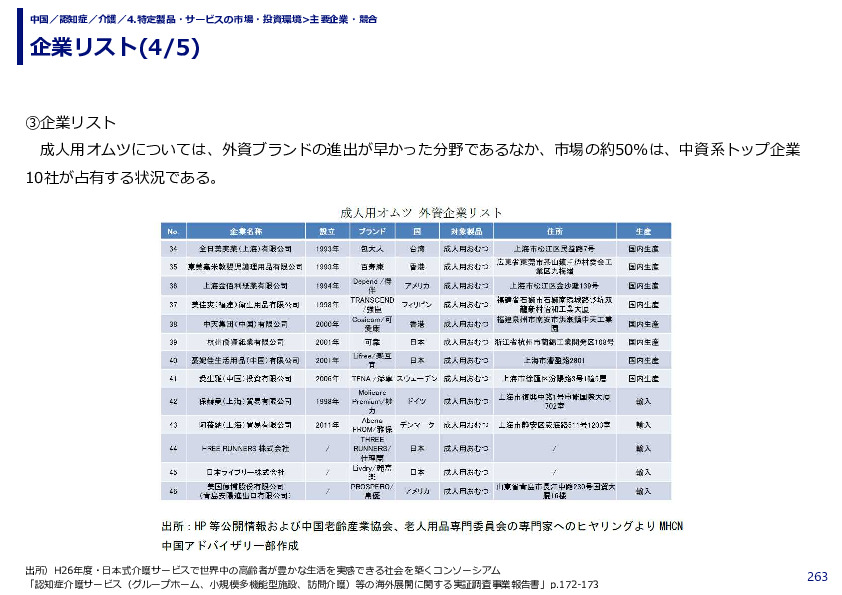Click company name FREE RUNNERS 株式会社
Screen dimensions: 842x595
tap(245, 448)
